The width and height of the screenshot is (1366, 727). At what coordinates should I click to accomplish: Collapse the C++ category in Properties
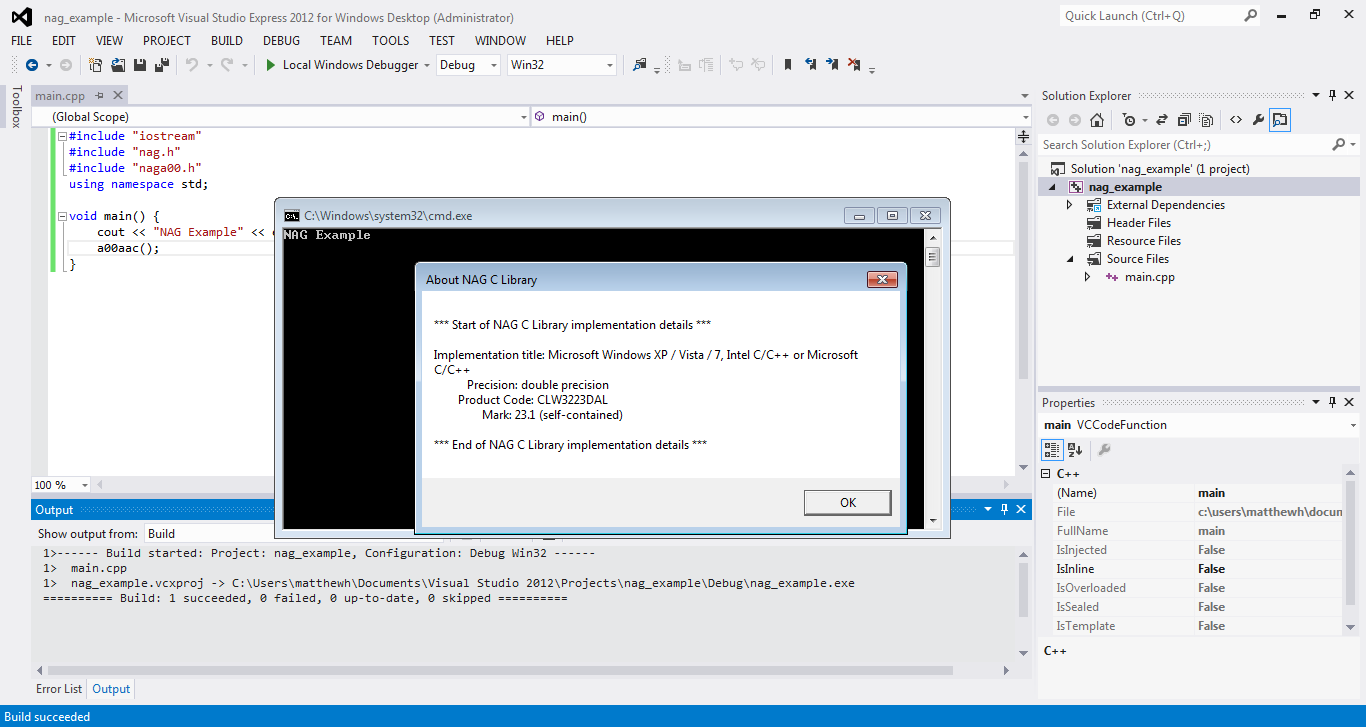[1047, 474]
